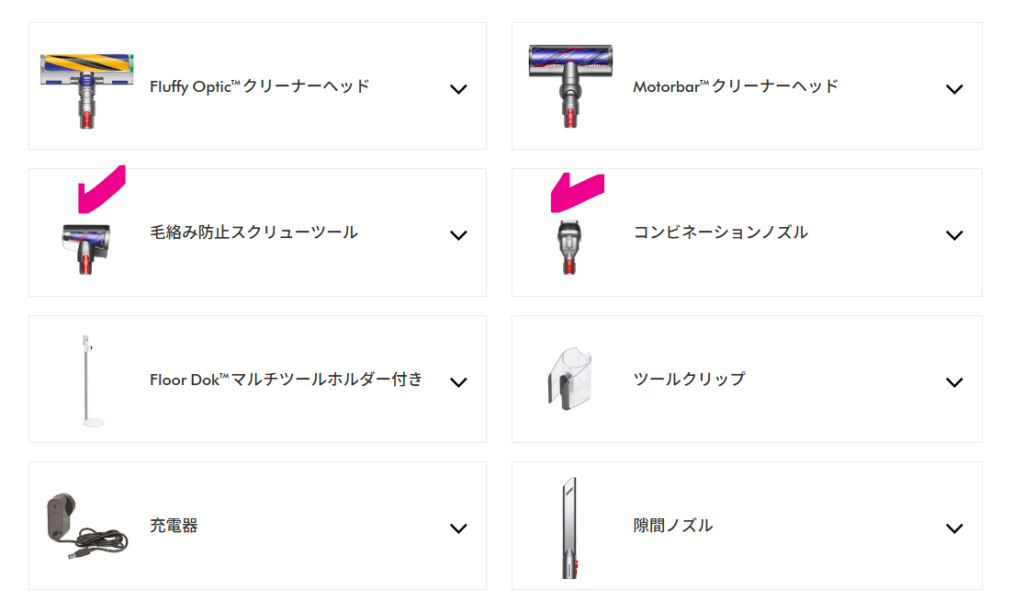Expand the ツールクリップ chevron

point(954,382)
